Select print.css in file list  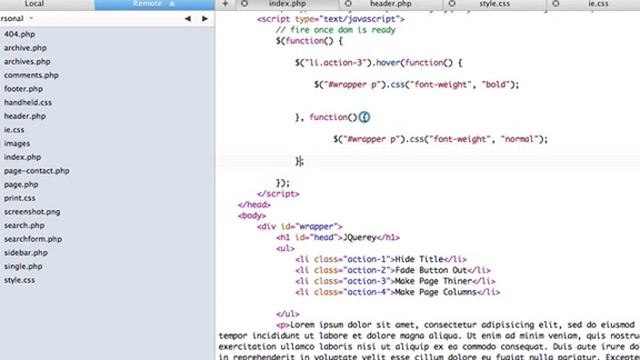(20, 198)
